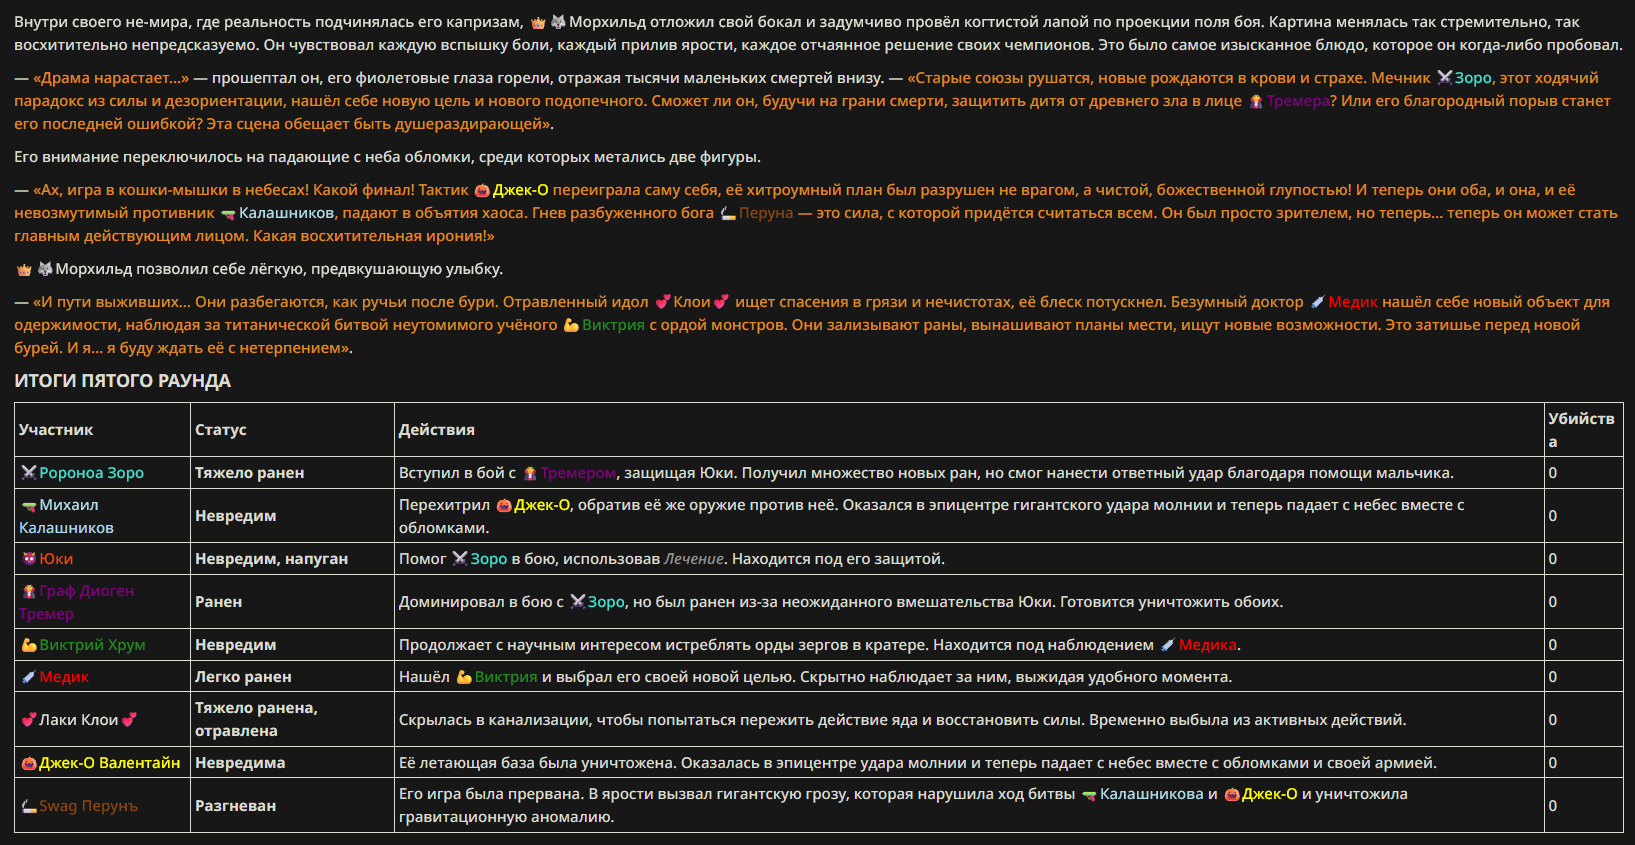Click heart icon before 'Клои' after 'Отравленный идол'
Image resolution: width=1635 pixels, height=845 pixels.
662,302
